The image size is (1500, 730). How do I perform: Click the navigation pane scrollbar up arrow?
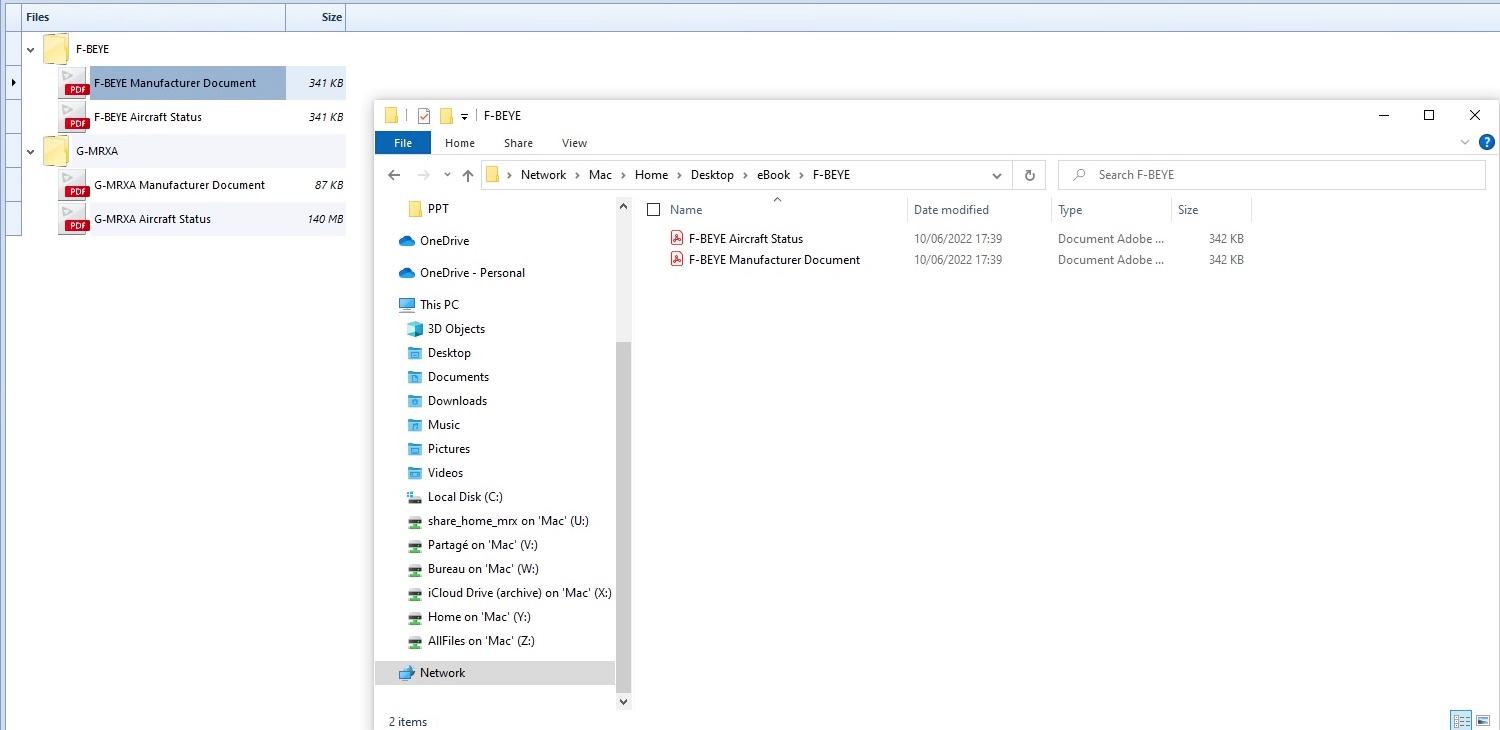point(625,206)
